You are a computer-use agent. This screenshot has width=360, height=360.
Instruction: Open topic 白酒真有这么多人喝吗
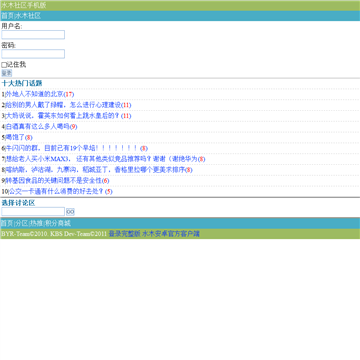coord(41,126)
